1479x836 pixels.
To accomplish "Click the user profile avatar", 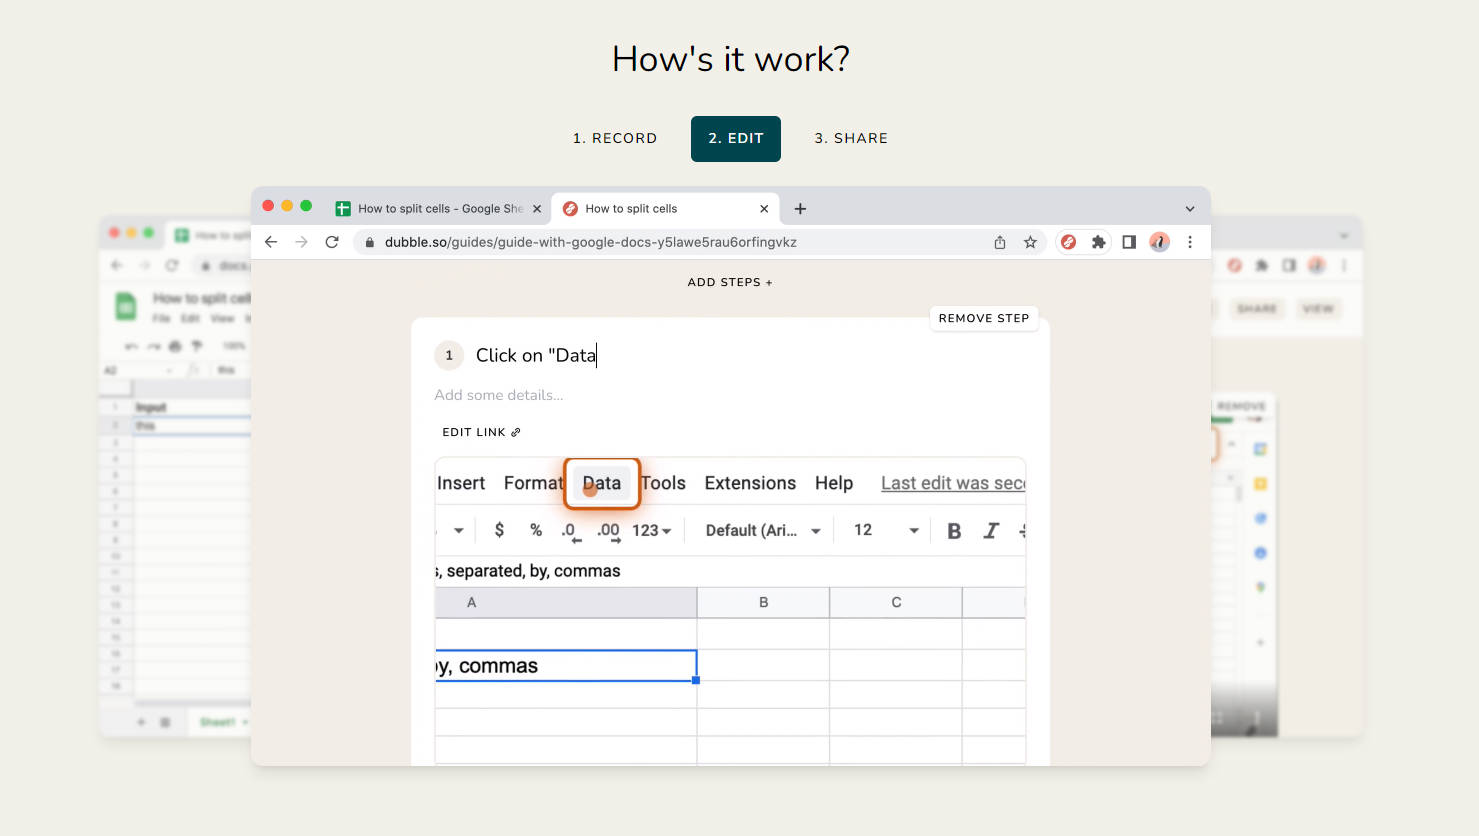I will pos(1159,242).
